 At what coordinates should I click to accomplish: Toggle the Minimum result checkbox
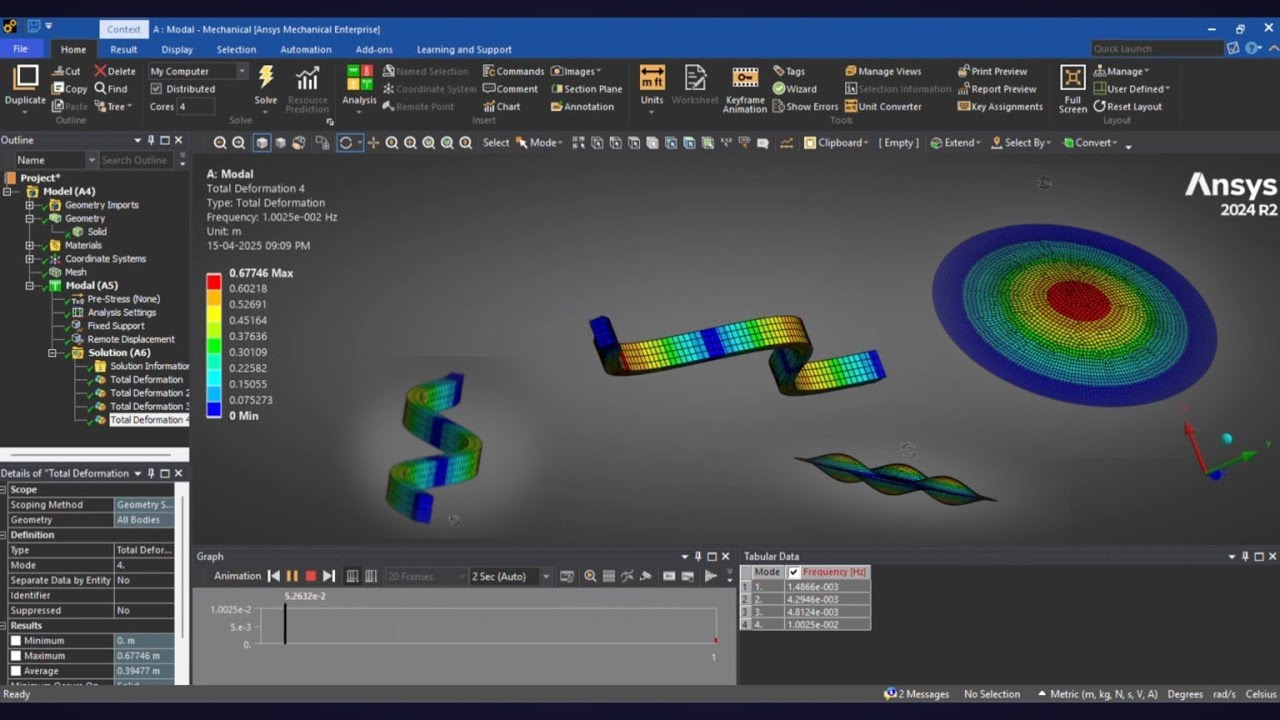[15, 641]
